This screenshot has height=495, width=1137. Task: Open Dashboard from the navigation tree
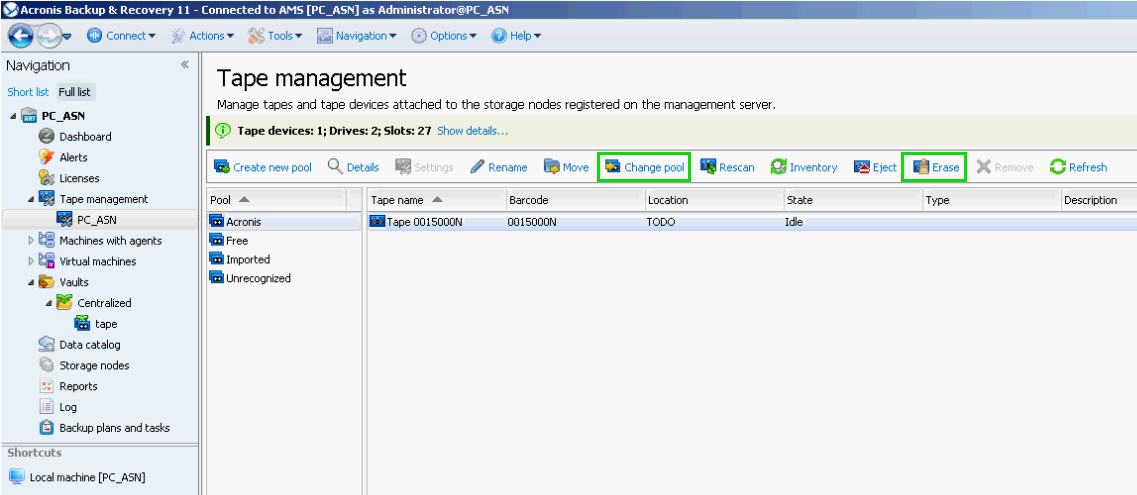[x=75, y=136]
